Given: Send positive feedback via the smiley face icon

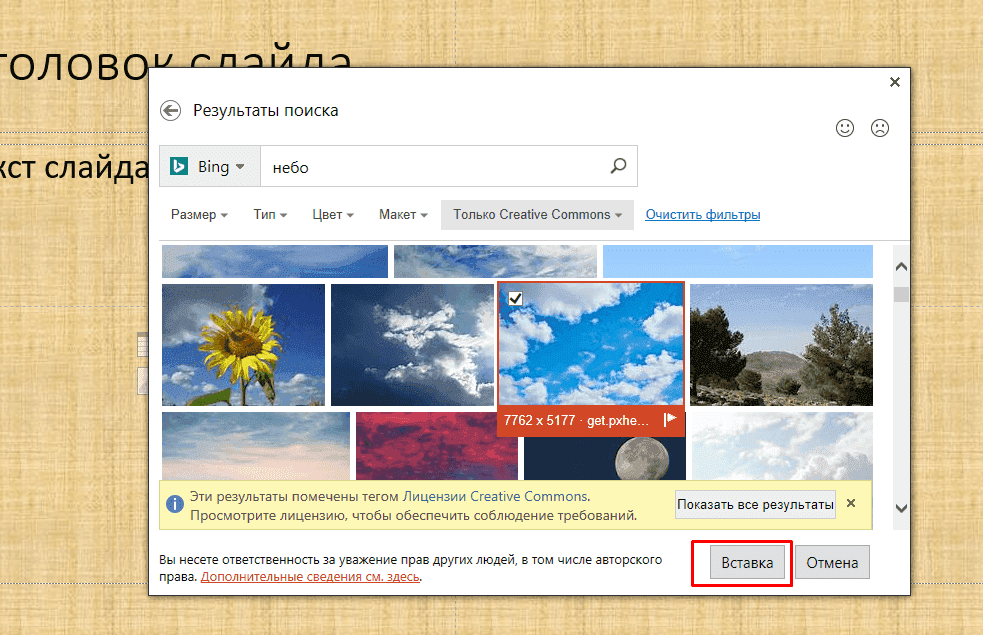Looking at the screenshot, I should point(845,128).
